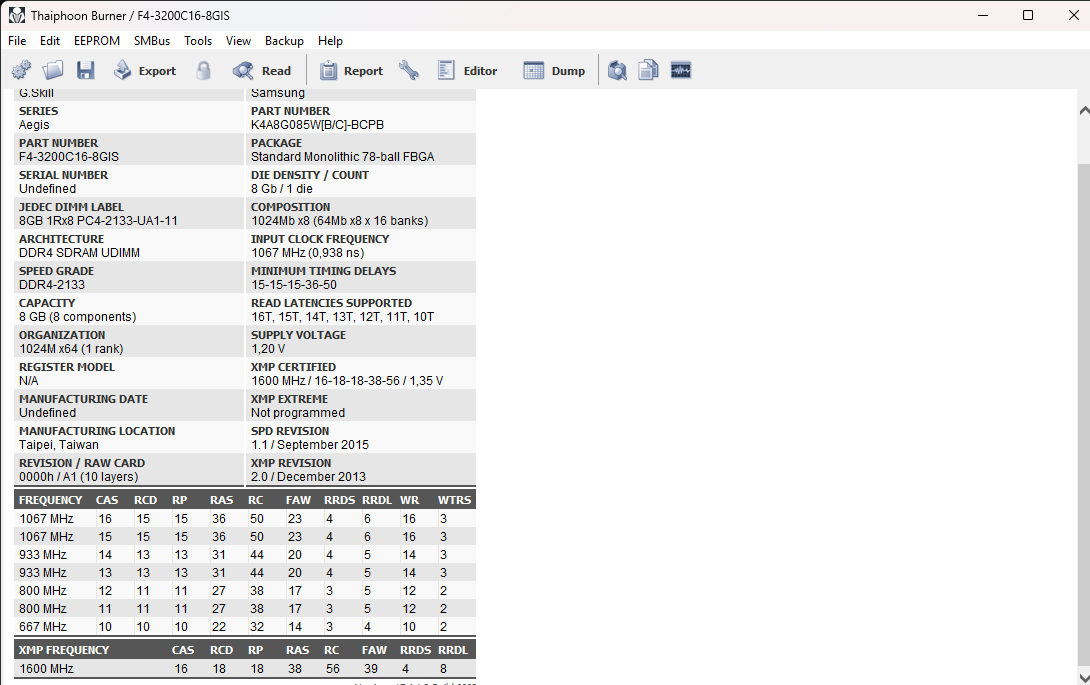
Task: Open the SPD Editor
Action: click(467, 70)
